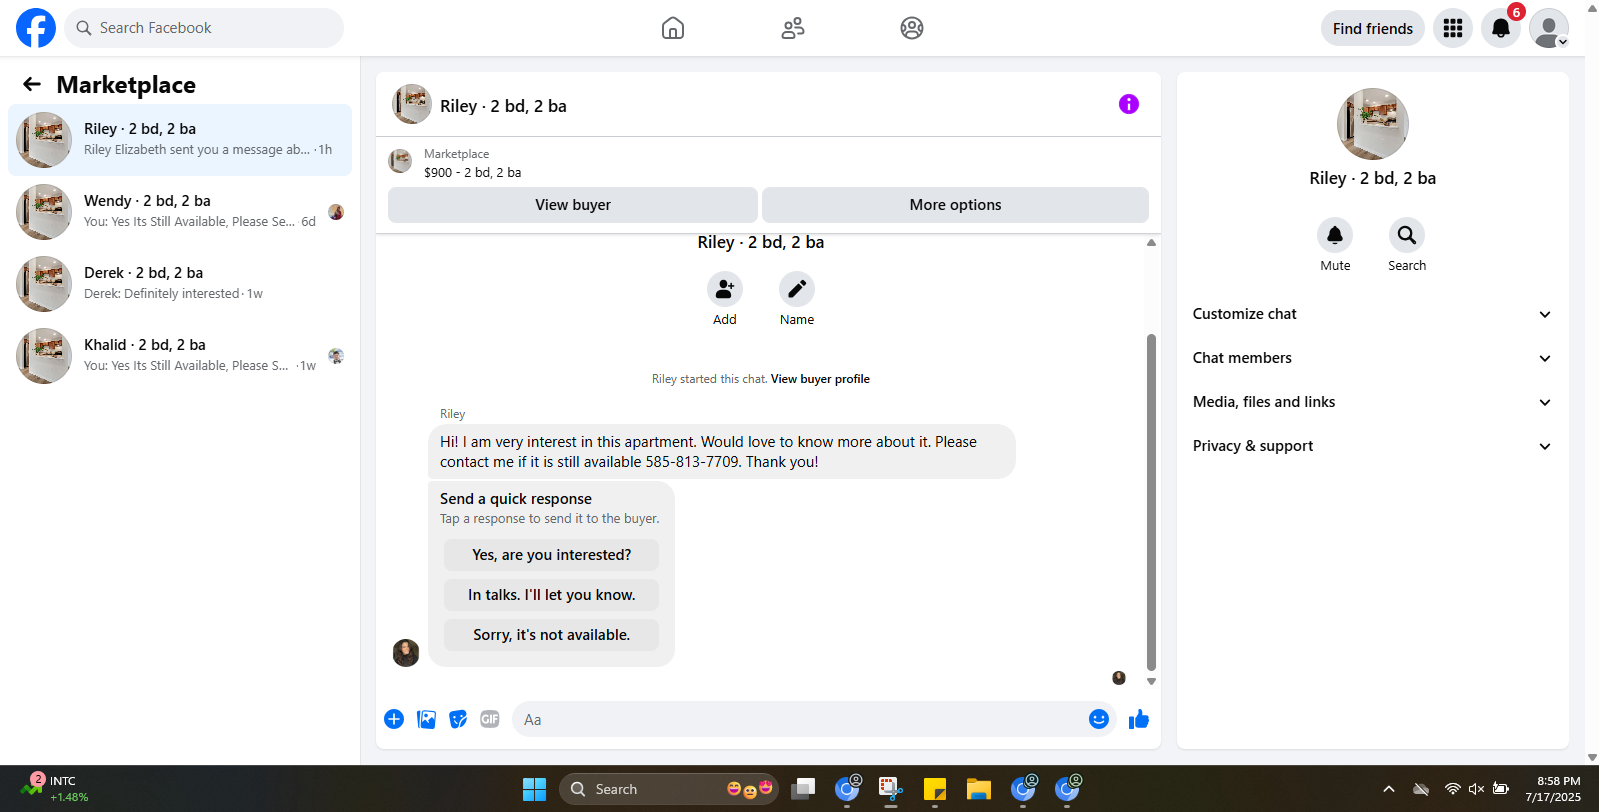Open File Explorer from the taskbar
Screen dimensions: 1599x812
tap(978, 789)
